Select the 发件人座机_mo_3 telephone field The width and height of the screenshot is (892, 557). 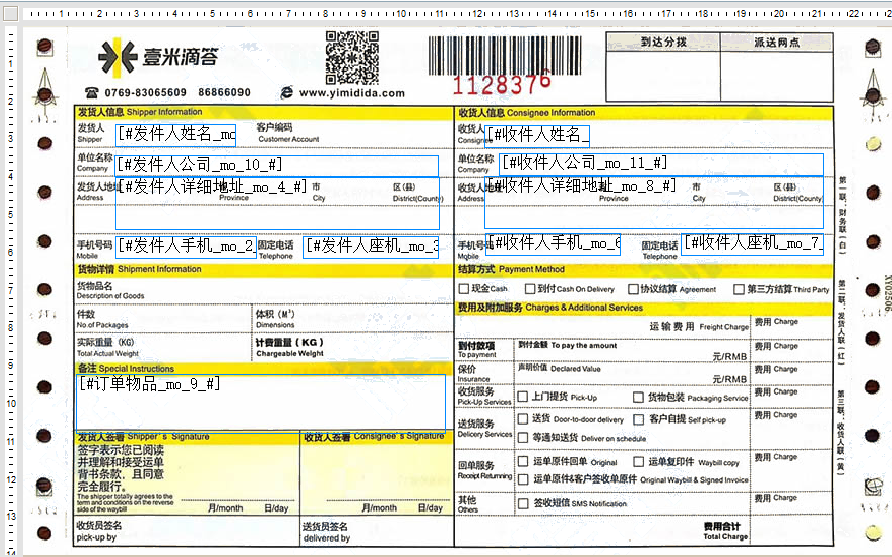371,247
